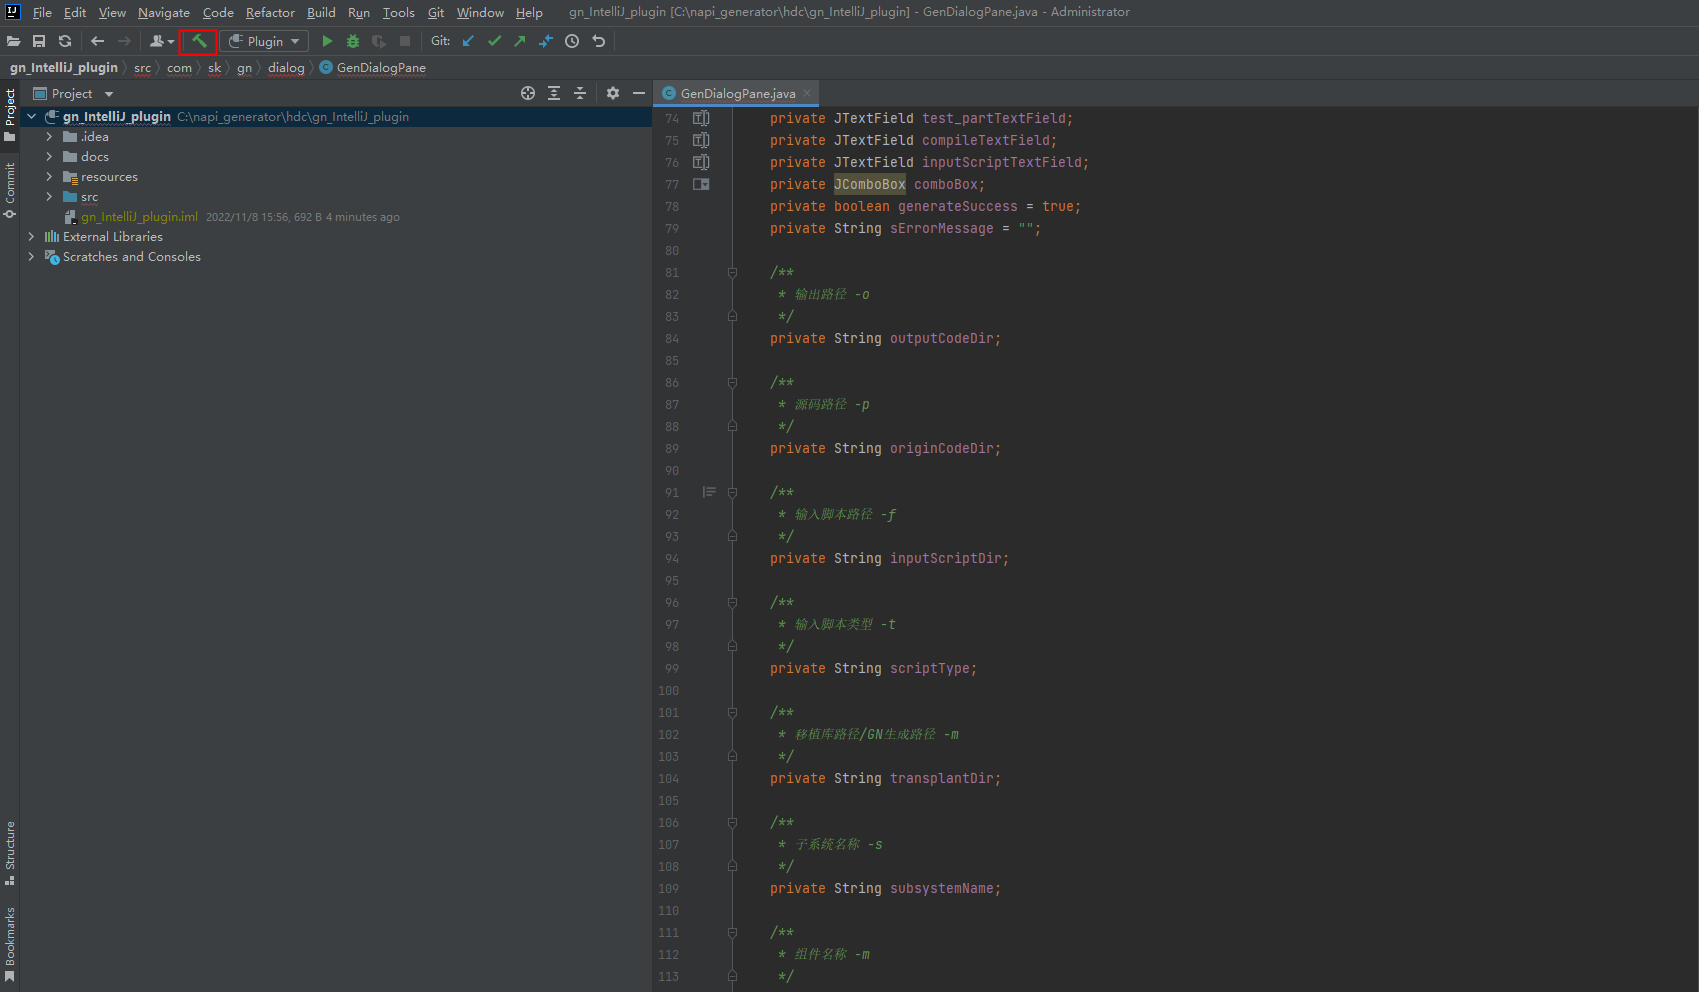Toggle the Structure tool window
The width and height of the screenshot is (1699, 992).
pos(10,852)
